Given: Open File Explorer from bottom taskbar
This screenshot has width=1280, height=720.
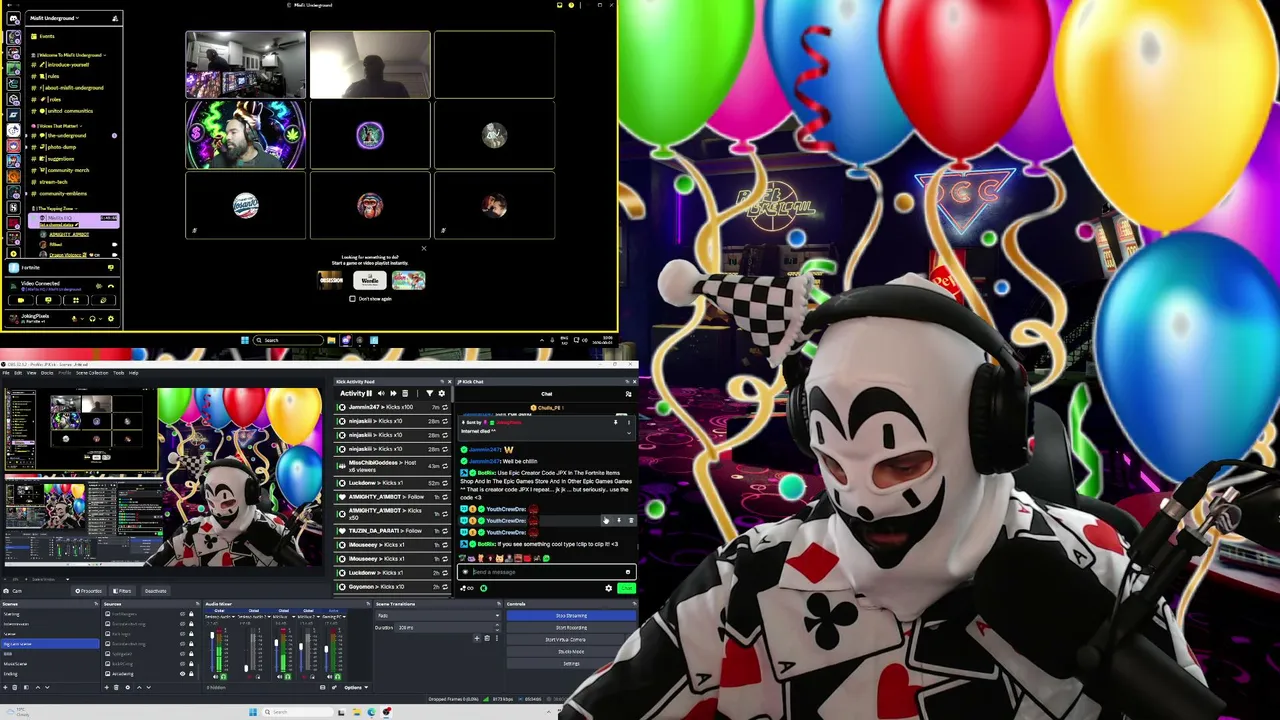Looking at the screenshot, I should [x=357, y=712].
